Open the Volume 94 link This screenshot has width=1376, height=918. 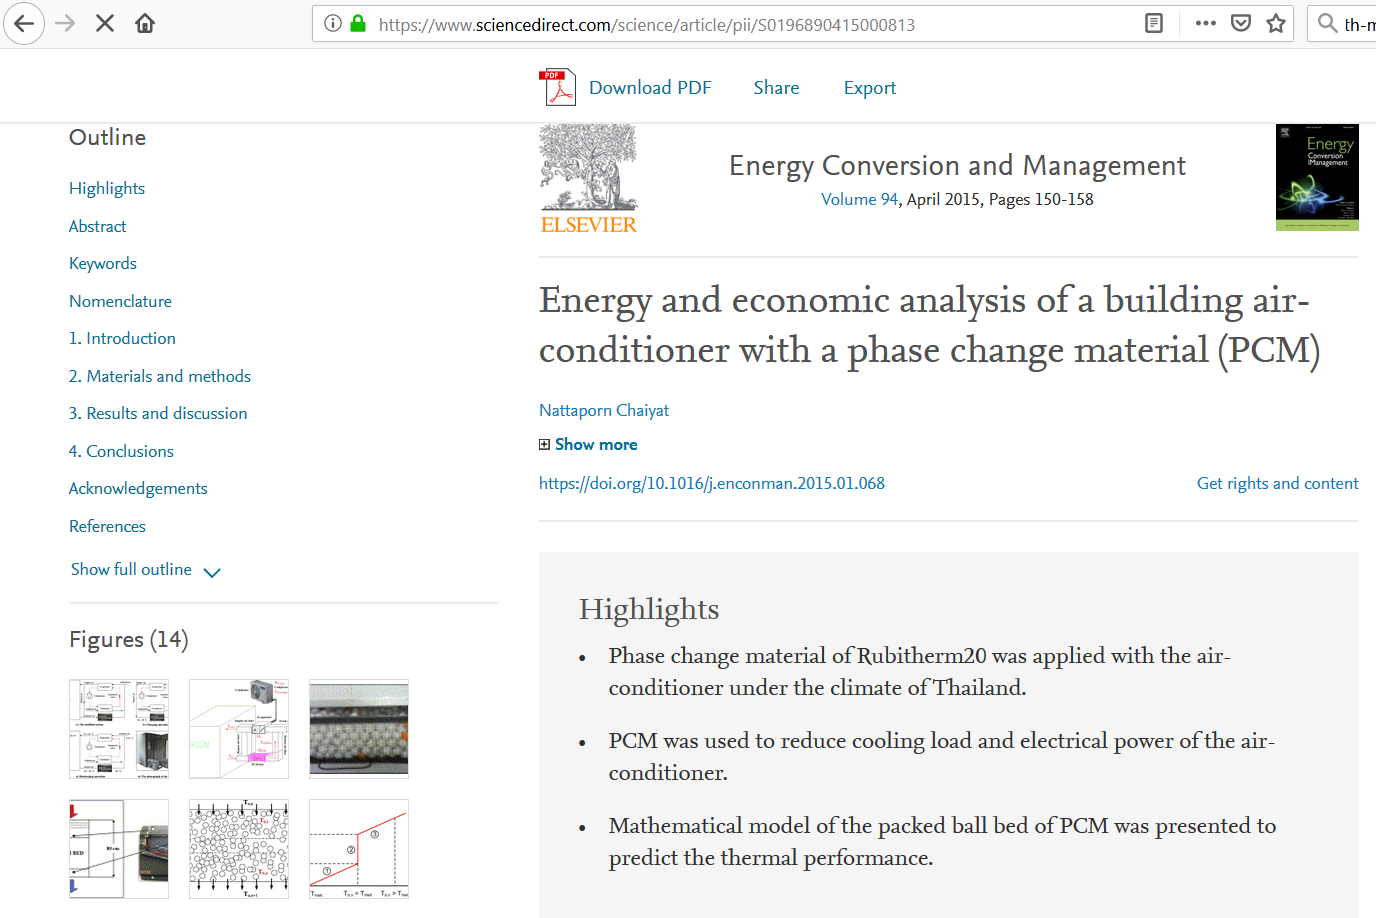[x=859, y=199]
